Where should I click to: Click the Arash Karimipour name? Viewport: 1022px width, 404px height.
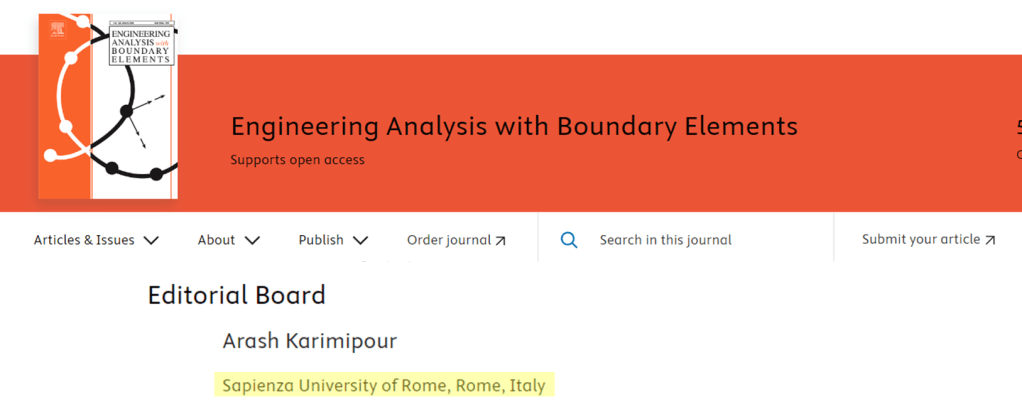310,342
